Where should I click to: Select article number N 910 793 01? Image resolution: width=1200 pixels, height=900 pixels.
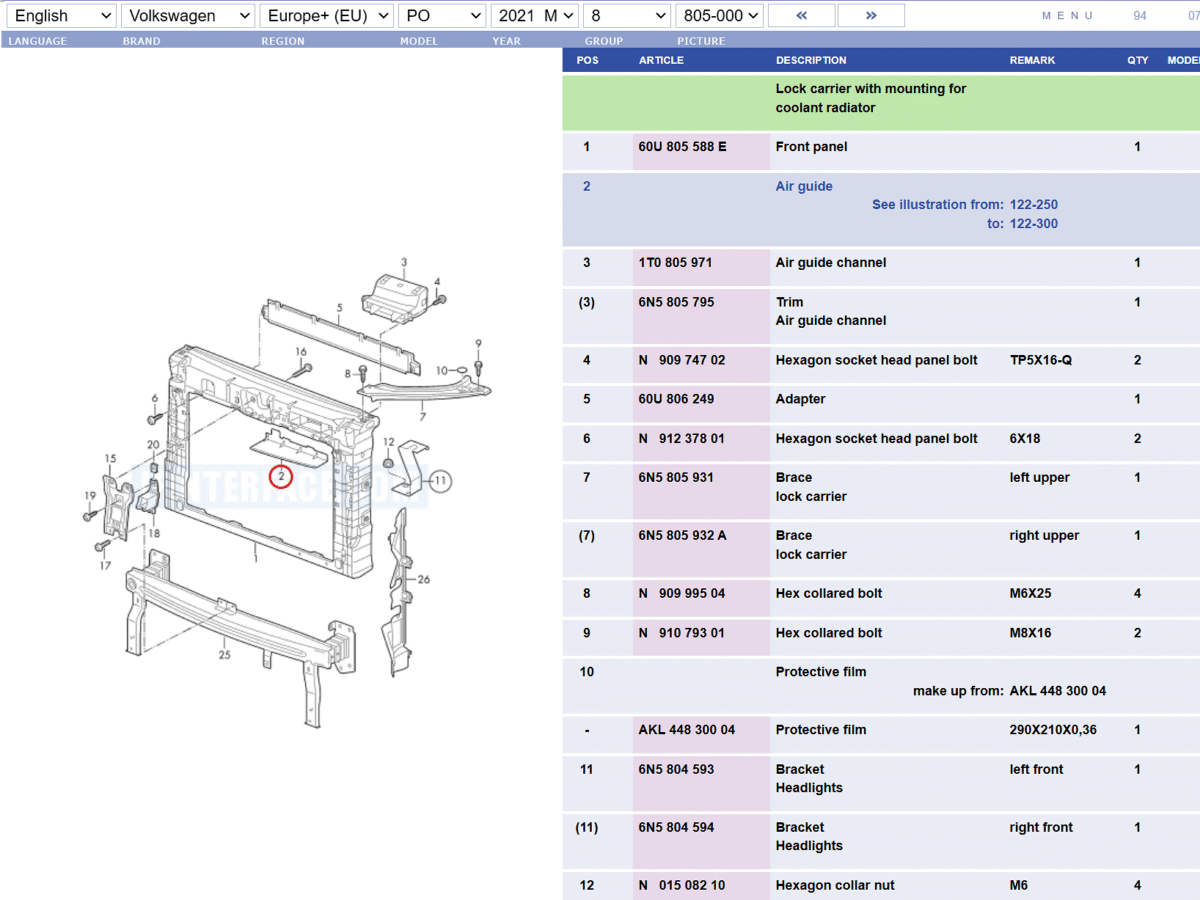coord(682,633)
